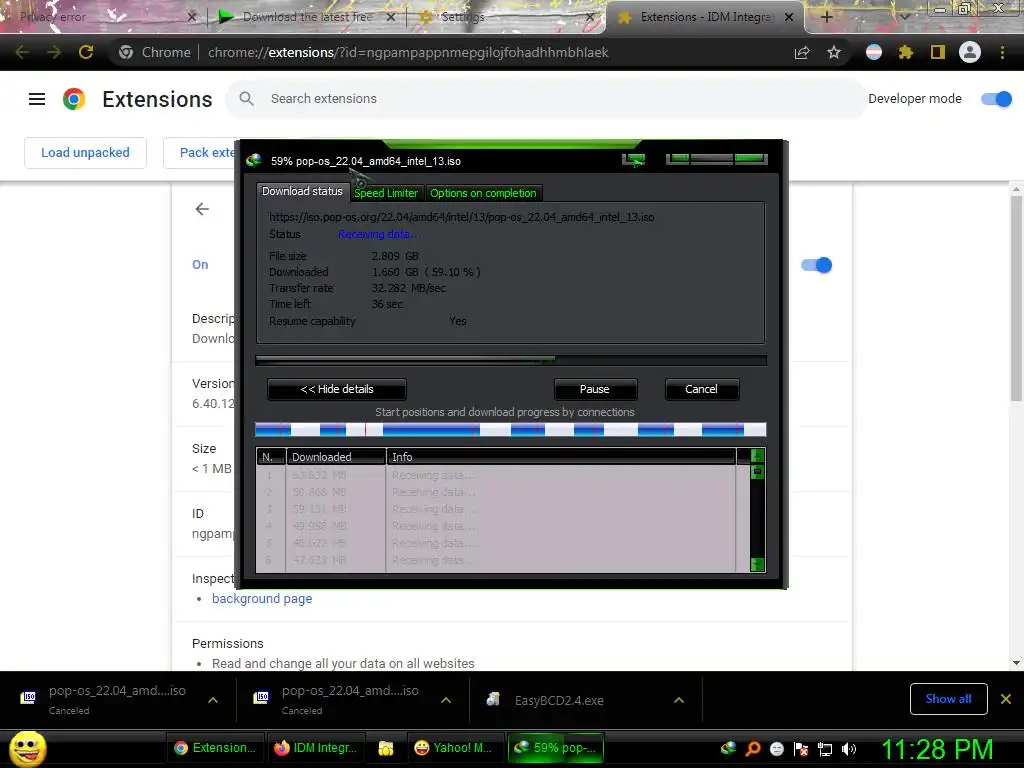The width and height of the screenshot is (1024, 768).
Task: Open the new tab plus button
Action: (x=826, y=17)
